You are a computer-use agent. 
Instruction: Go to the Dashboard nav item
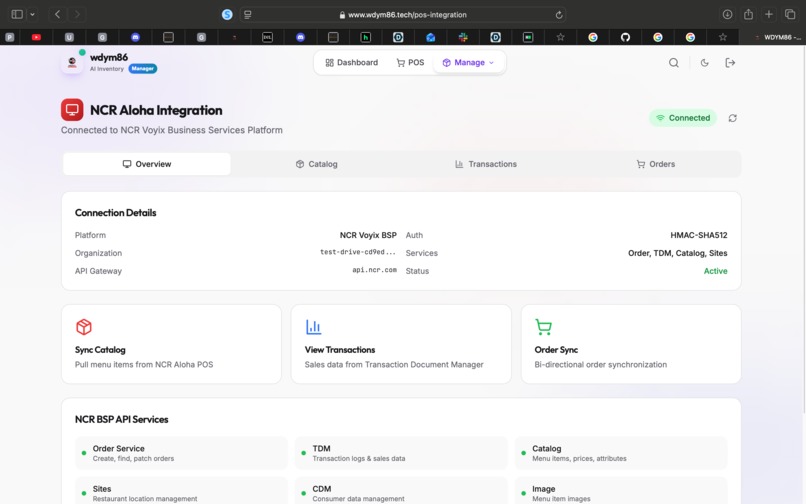(x=352, y=62)
